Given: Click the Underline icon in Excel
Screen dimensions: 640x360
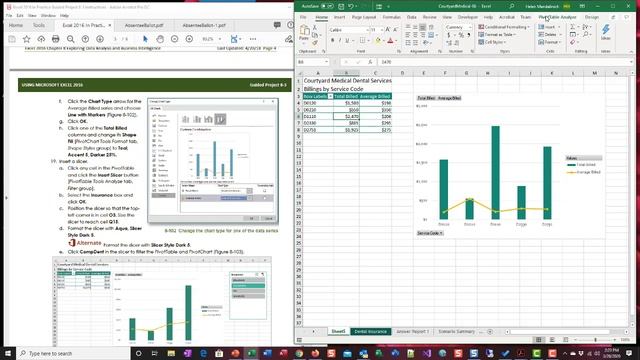Looking at the screenshot, I should tap(347, 40).
